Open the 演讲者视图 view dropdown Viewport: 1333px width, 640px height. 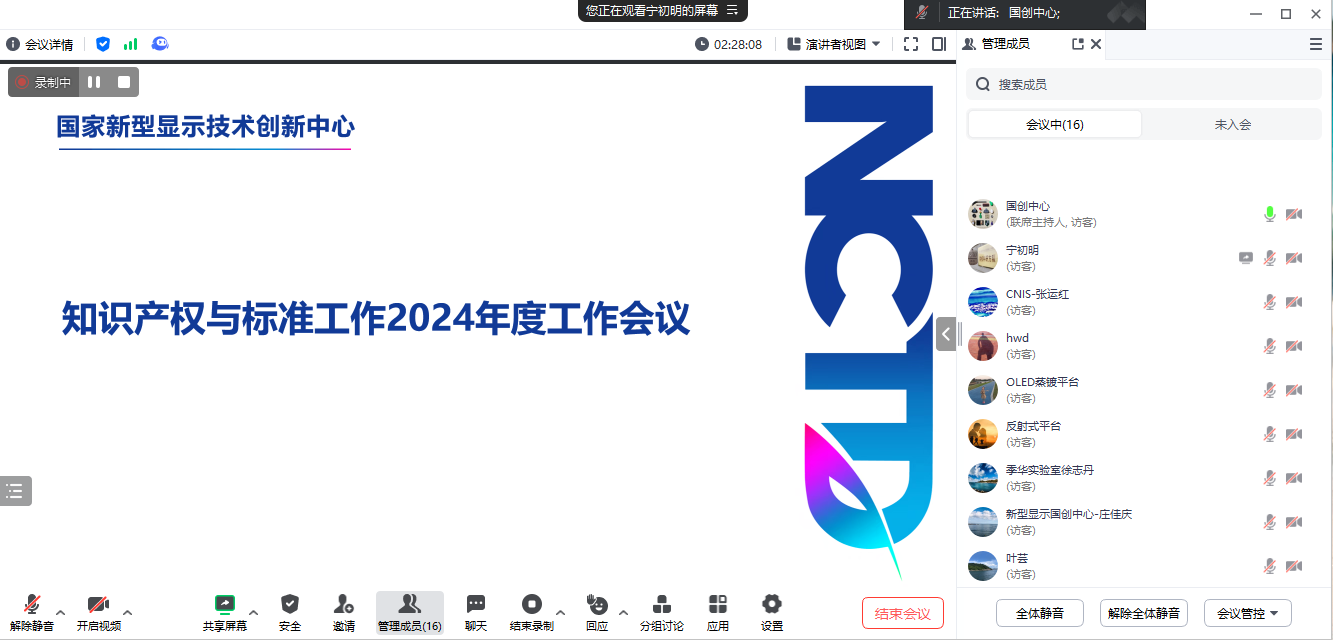(834, 44)
